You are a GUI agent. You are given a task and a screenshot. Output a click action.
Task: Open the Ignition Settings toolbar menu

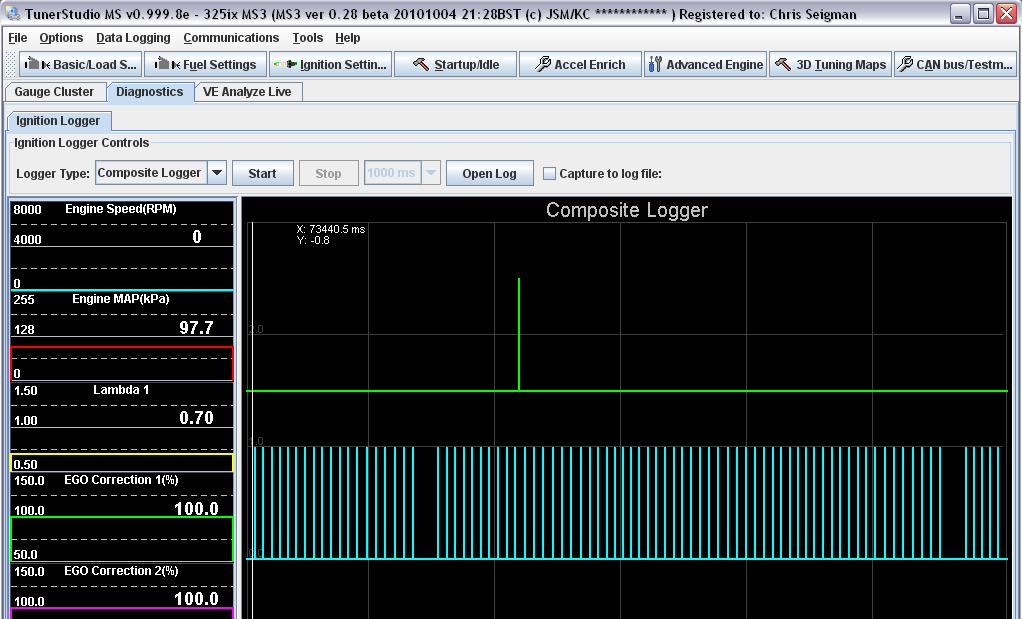pyautogui.click(x=330, y=65)
